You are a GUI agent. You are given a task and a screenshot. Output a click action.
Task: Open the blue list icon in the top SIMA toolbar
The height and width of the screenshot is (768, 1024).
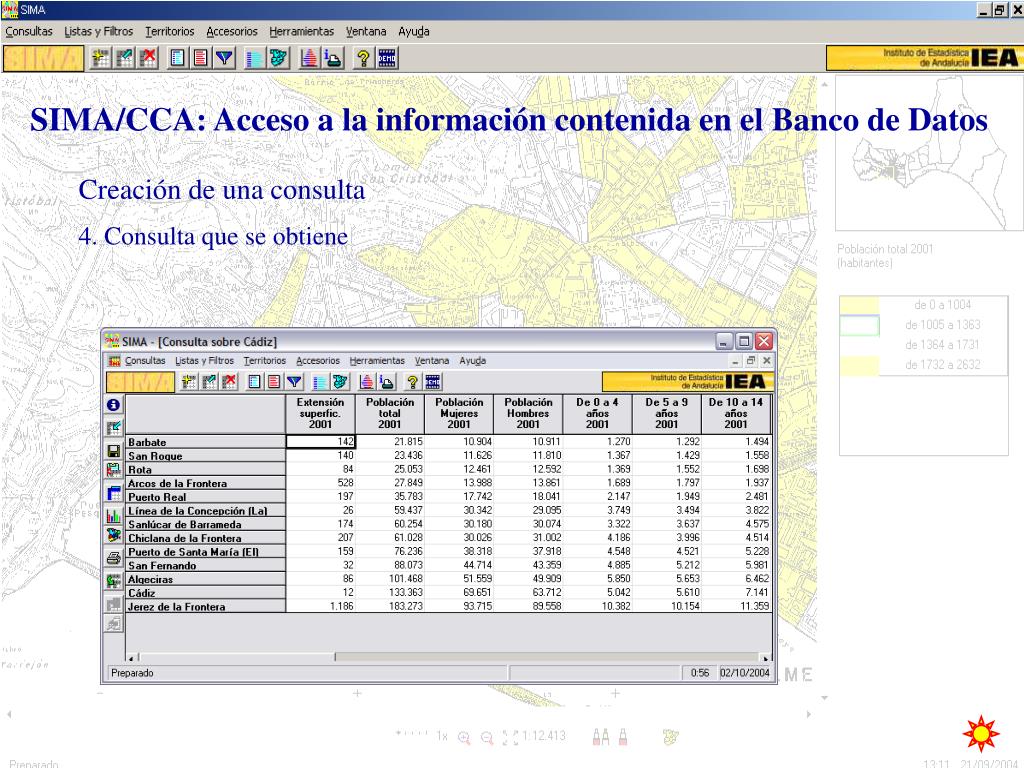pos(178,58)
